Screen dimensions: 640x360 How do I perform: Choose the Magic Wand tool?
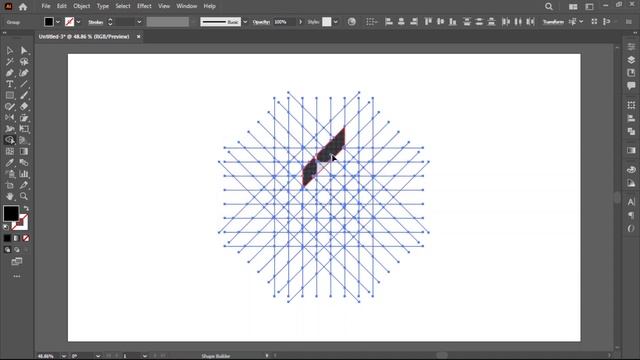coord(9,62)
